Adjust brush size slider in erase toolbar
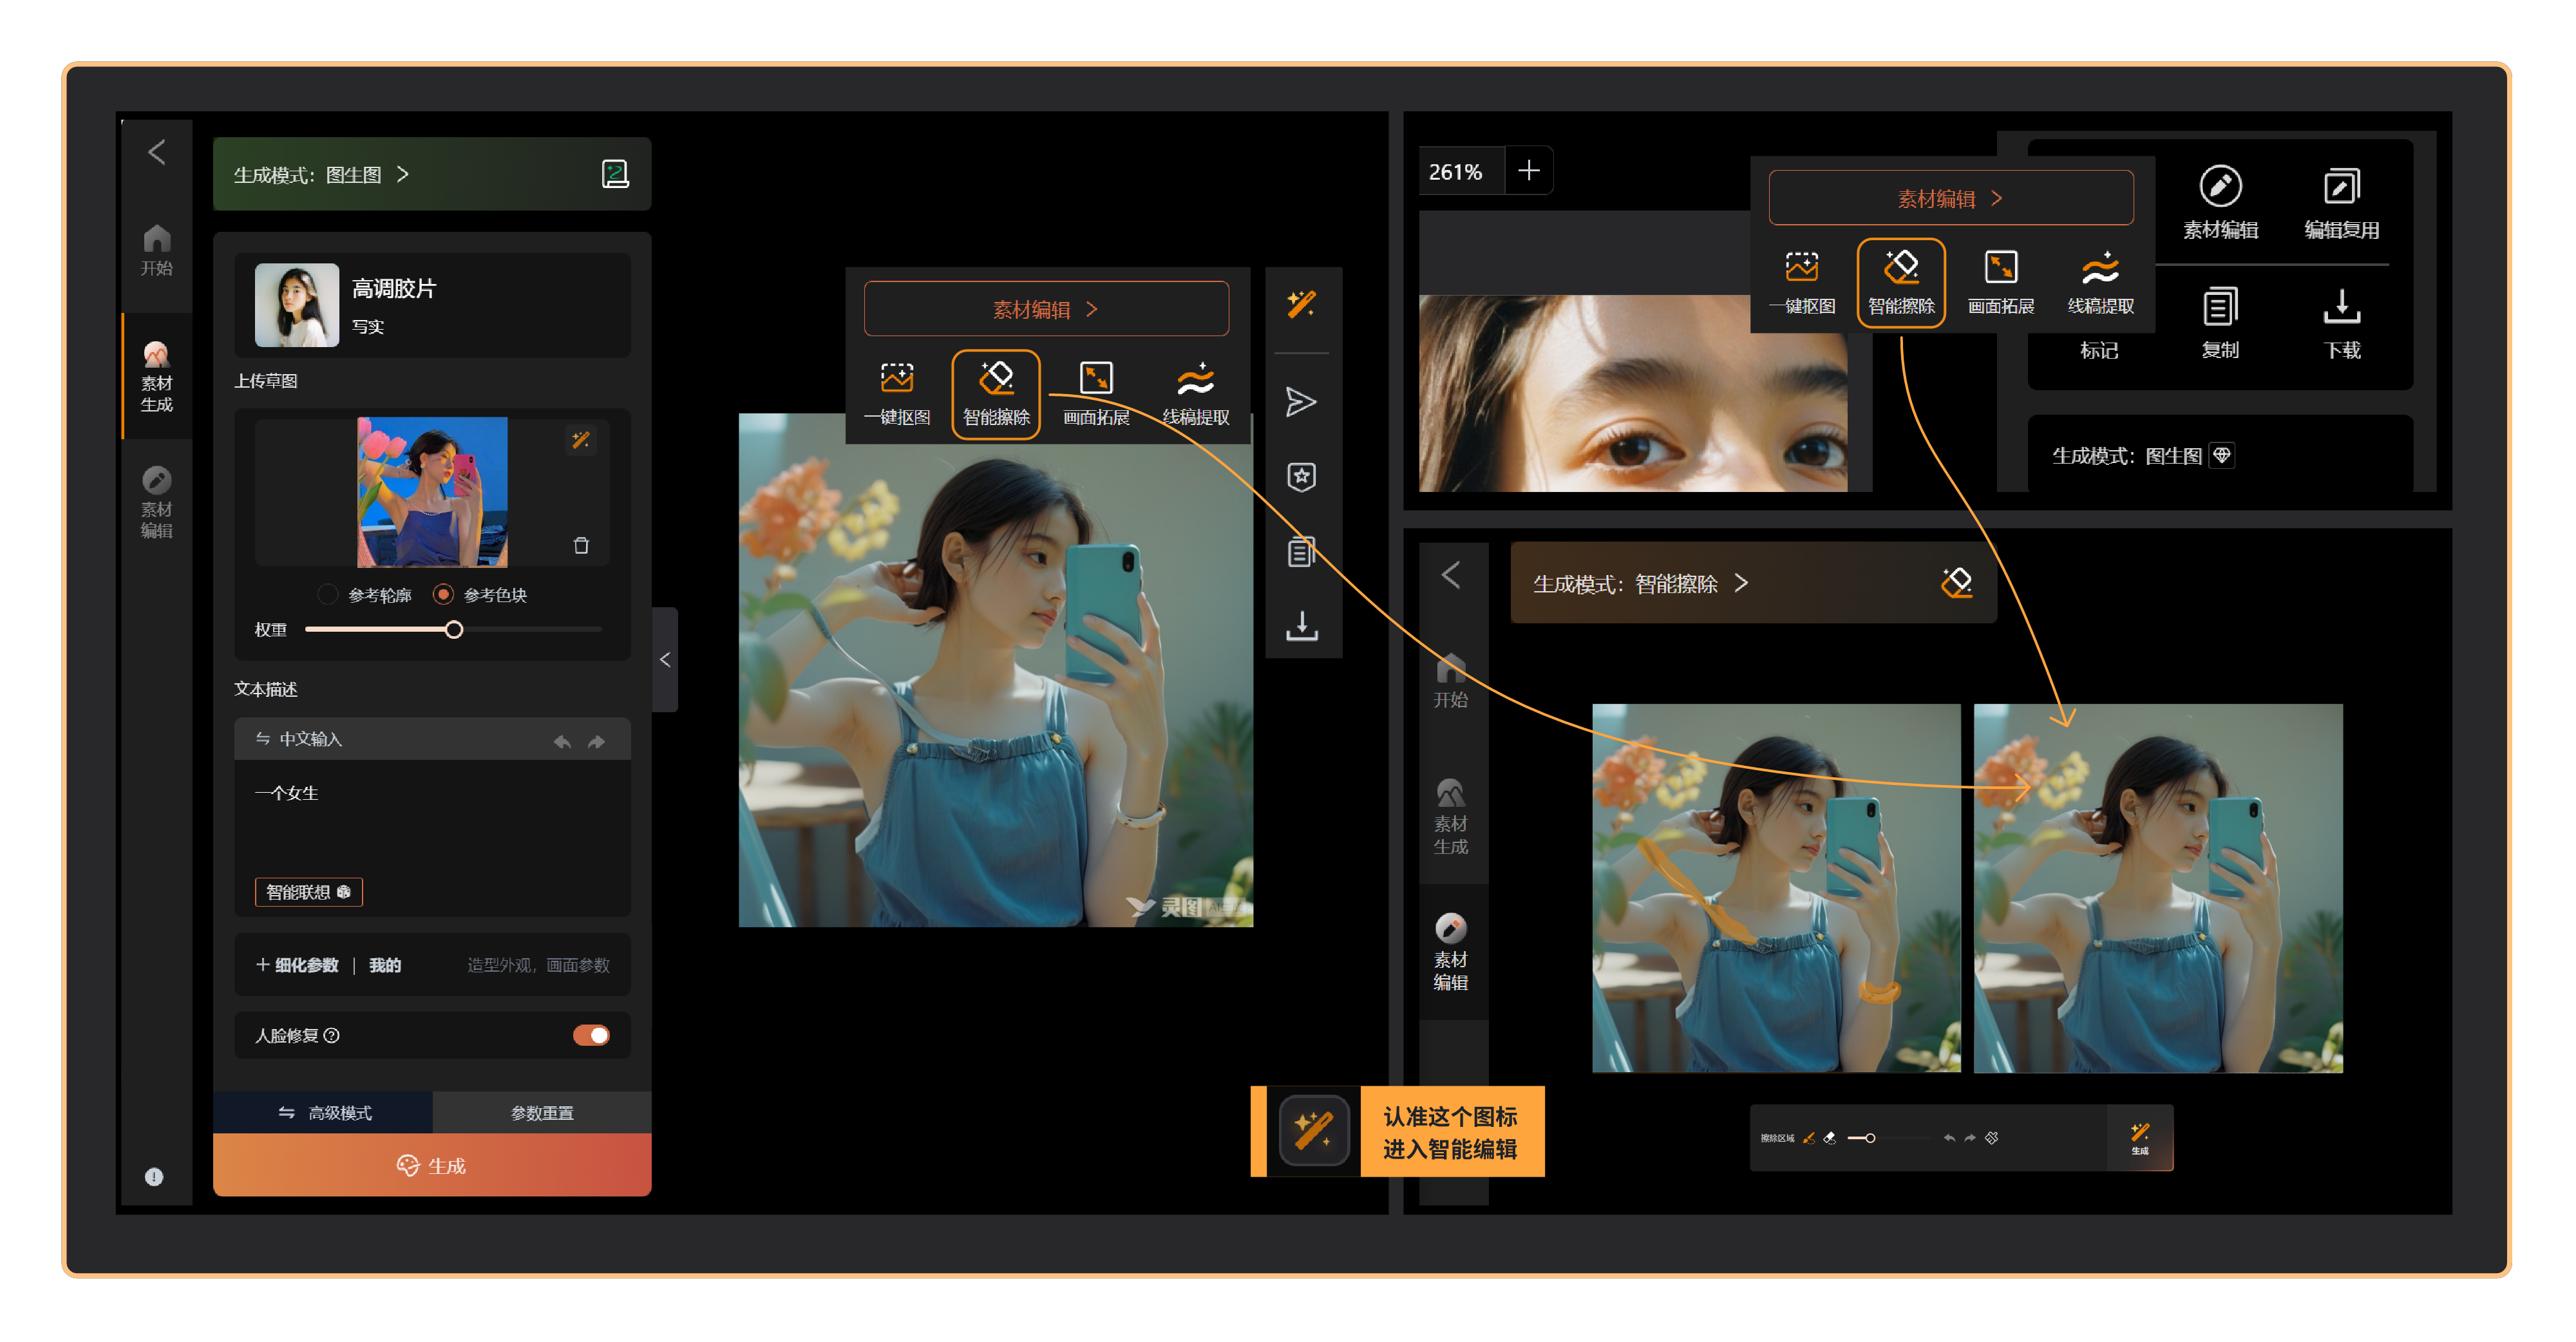Image resolution: width=2576 pixels, height=1342 pixels. click(1870, 1137)
